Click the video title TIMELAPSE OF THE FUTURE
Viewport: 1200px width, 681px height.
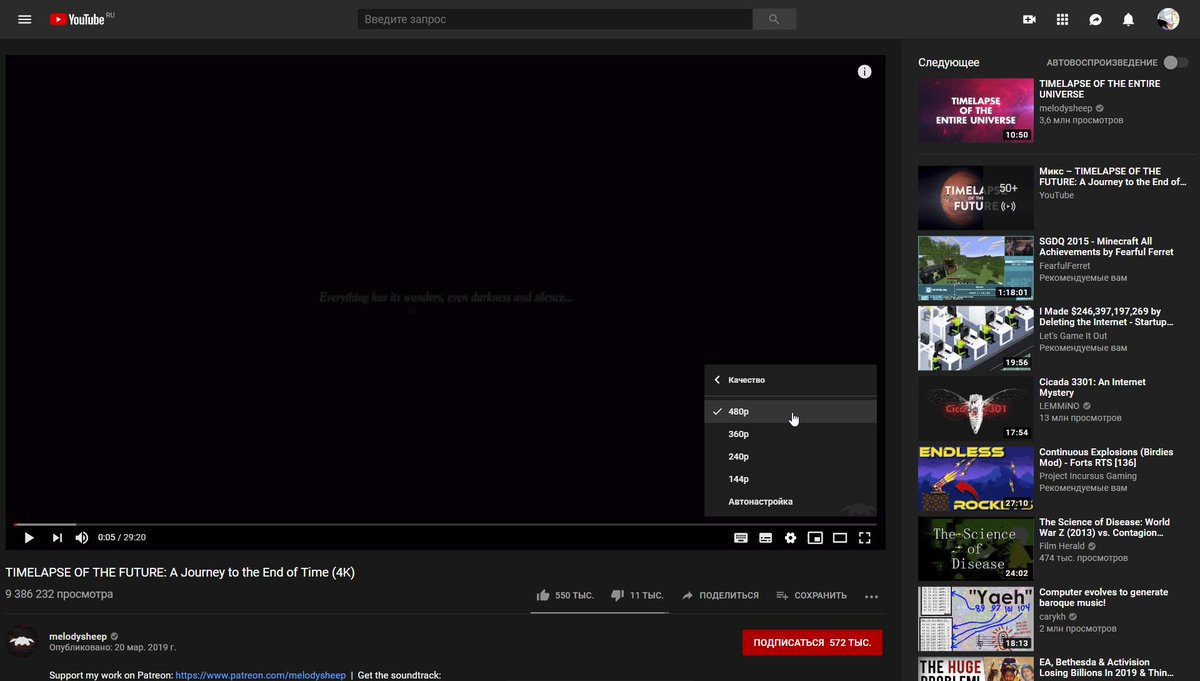pos(180,573)
